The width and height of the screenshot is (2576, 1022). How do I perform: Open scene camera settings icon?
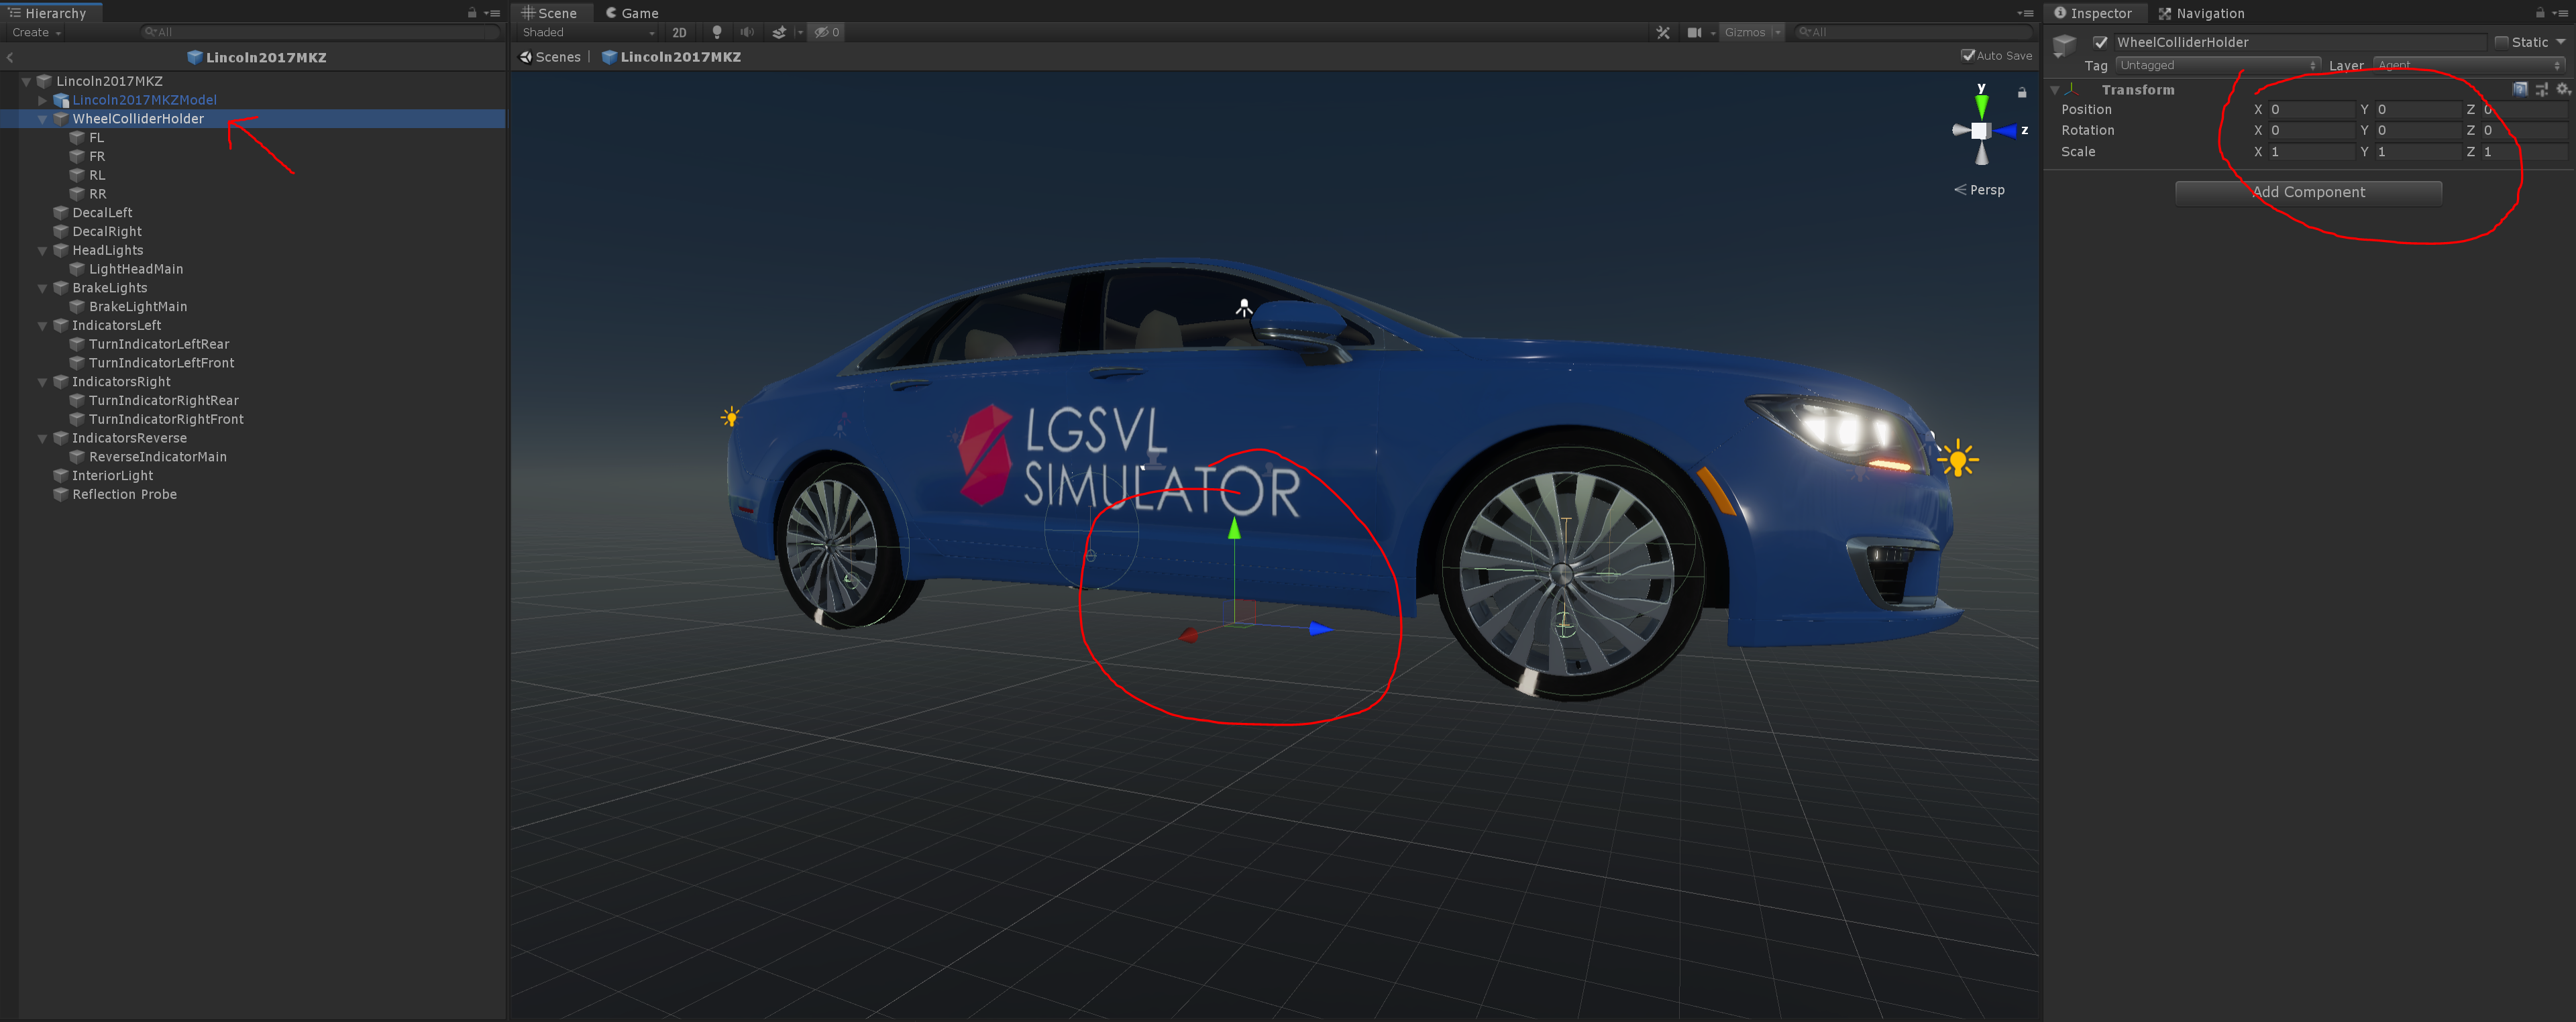tap(1694, 32)
